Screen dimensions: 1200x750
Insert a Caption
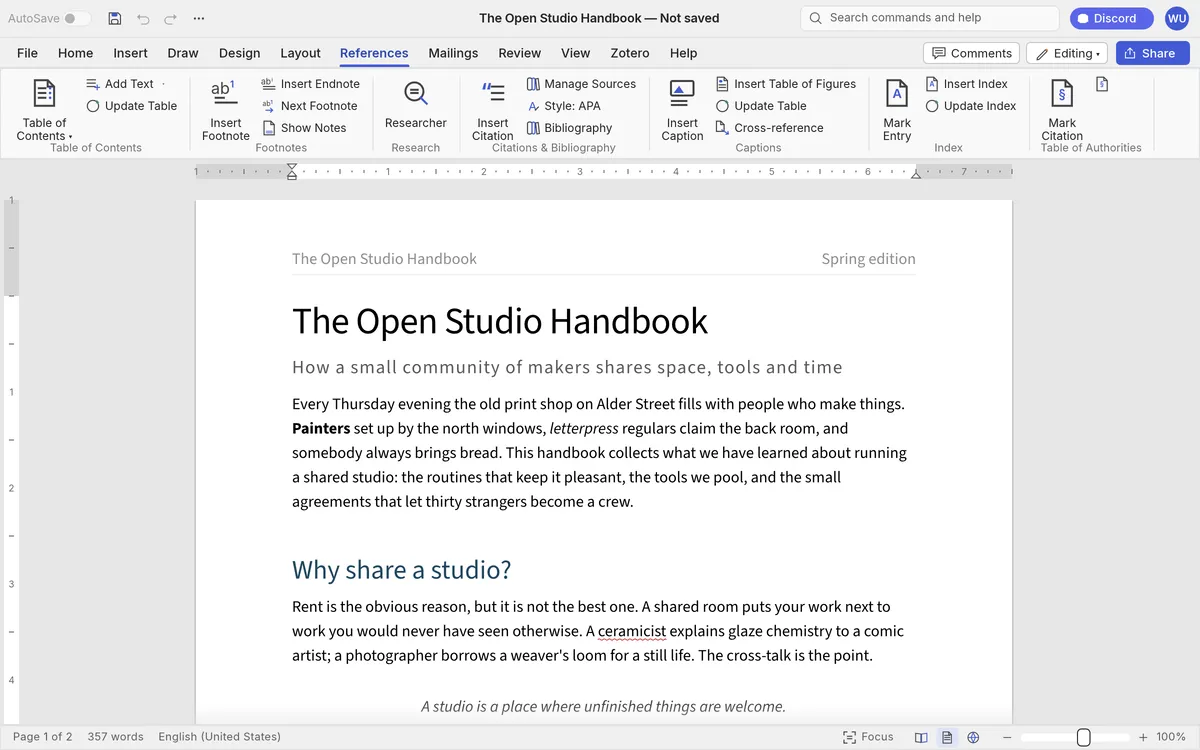[x=682, y=110]
